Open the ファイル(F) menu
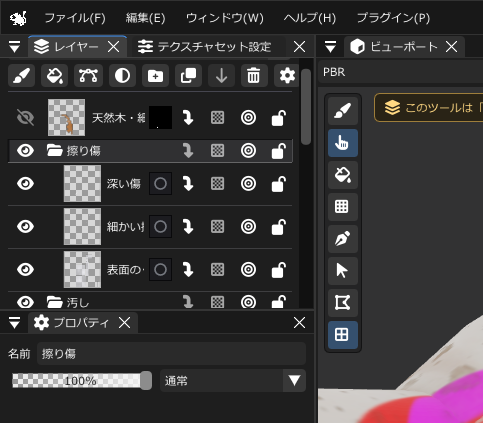Viewport: 483px width, 423px height. (75, 18)
